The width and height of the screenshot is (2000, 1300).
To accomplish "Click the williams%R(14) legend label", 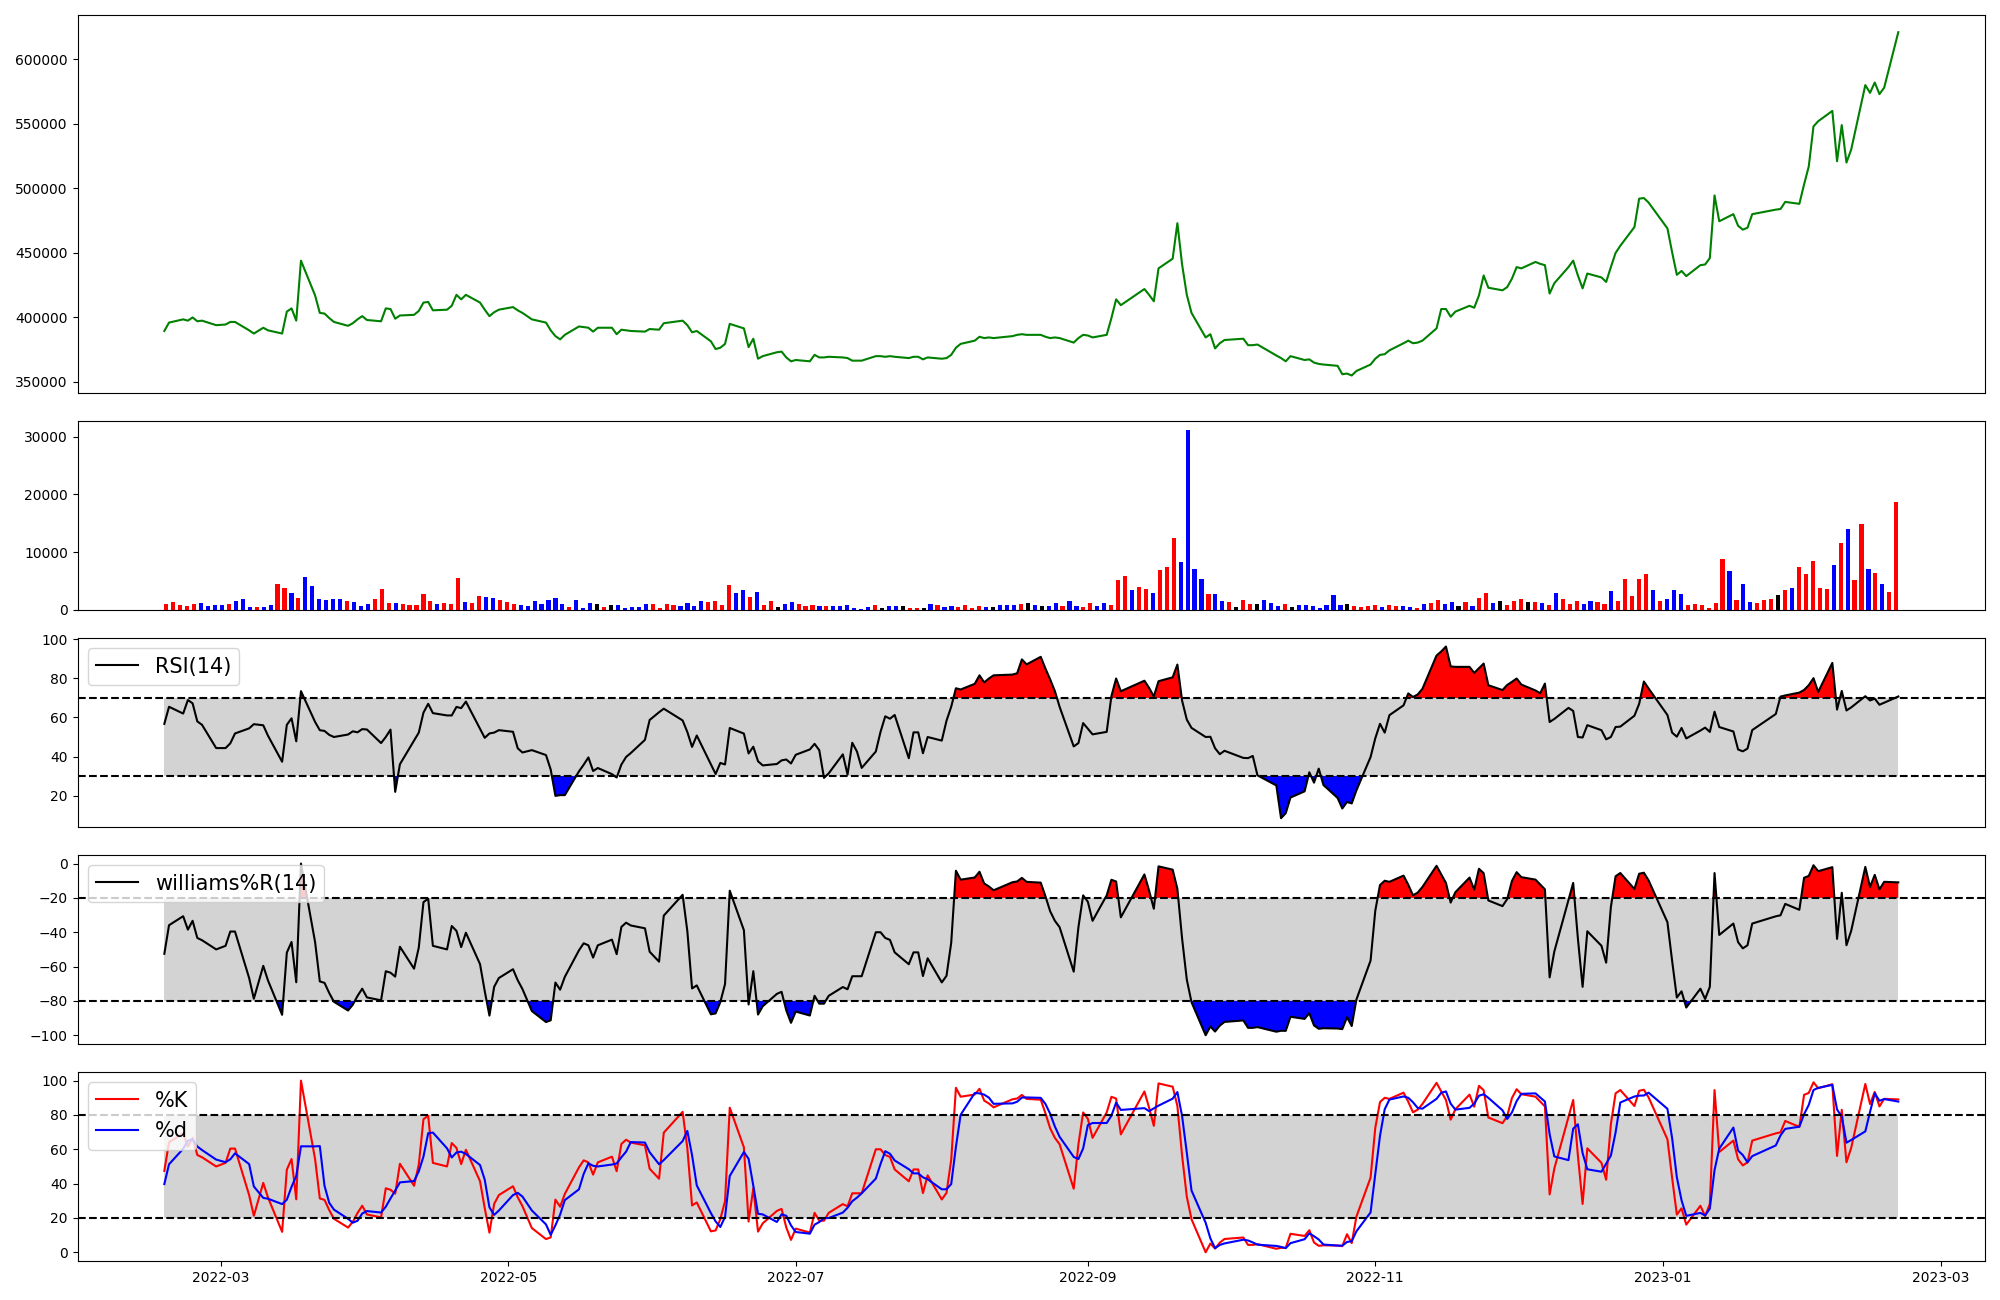I will (x=235, y=883).
